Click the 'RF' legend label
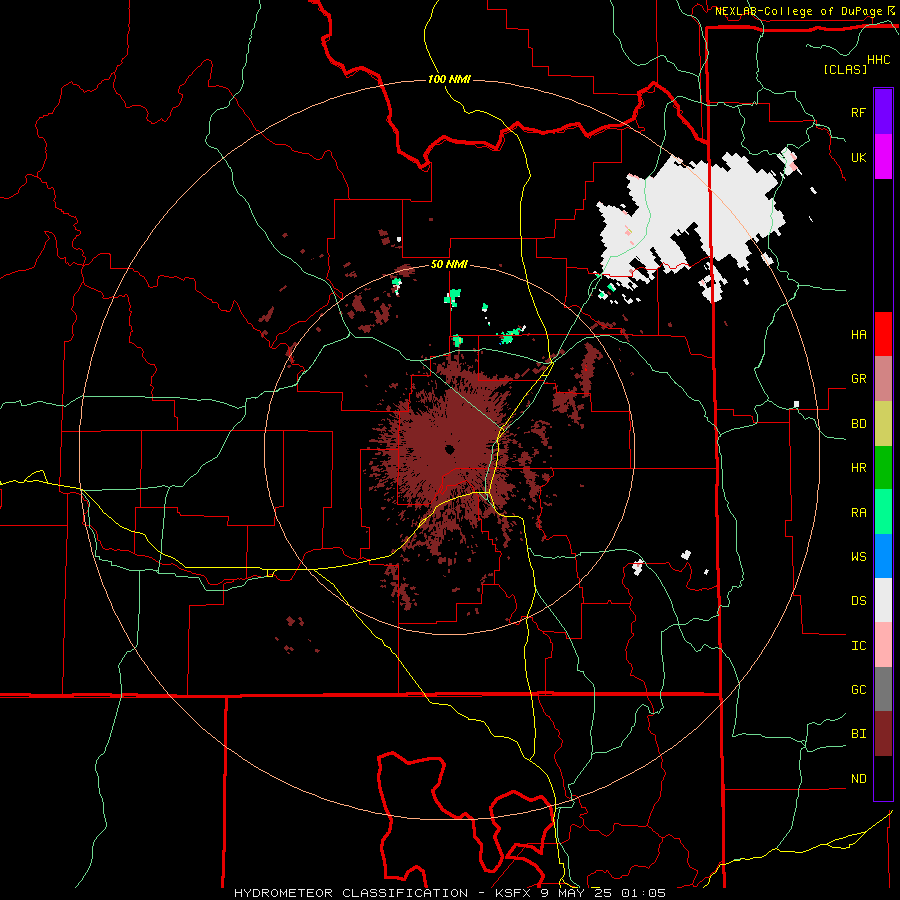This screenshot has width=900, height=900. (x=858, y=112)
